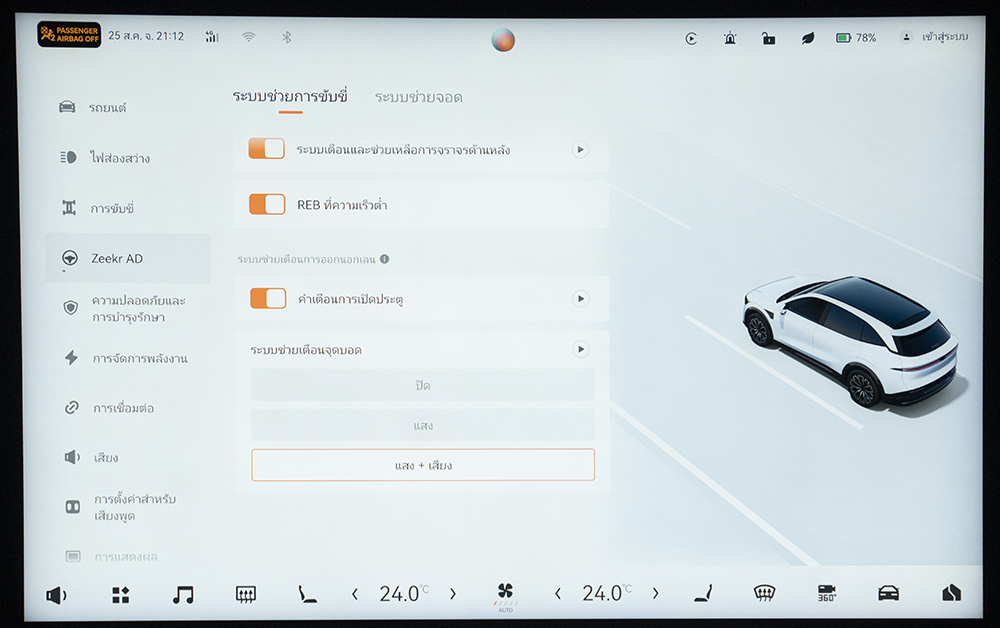Disable low-speed REB toggle

click(x=267, y=204)
